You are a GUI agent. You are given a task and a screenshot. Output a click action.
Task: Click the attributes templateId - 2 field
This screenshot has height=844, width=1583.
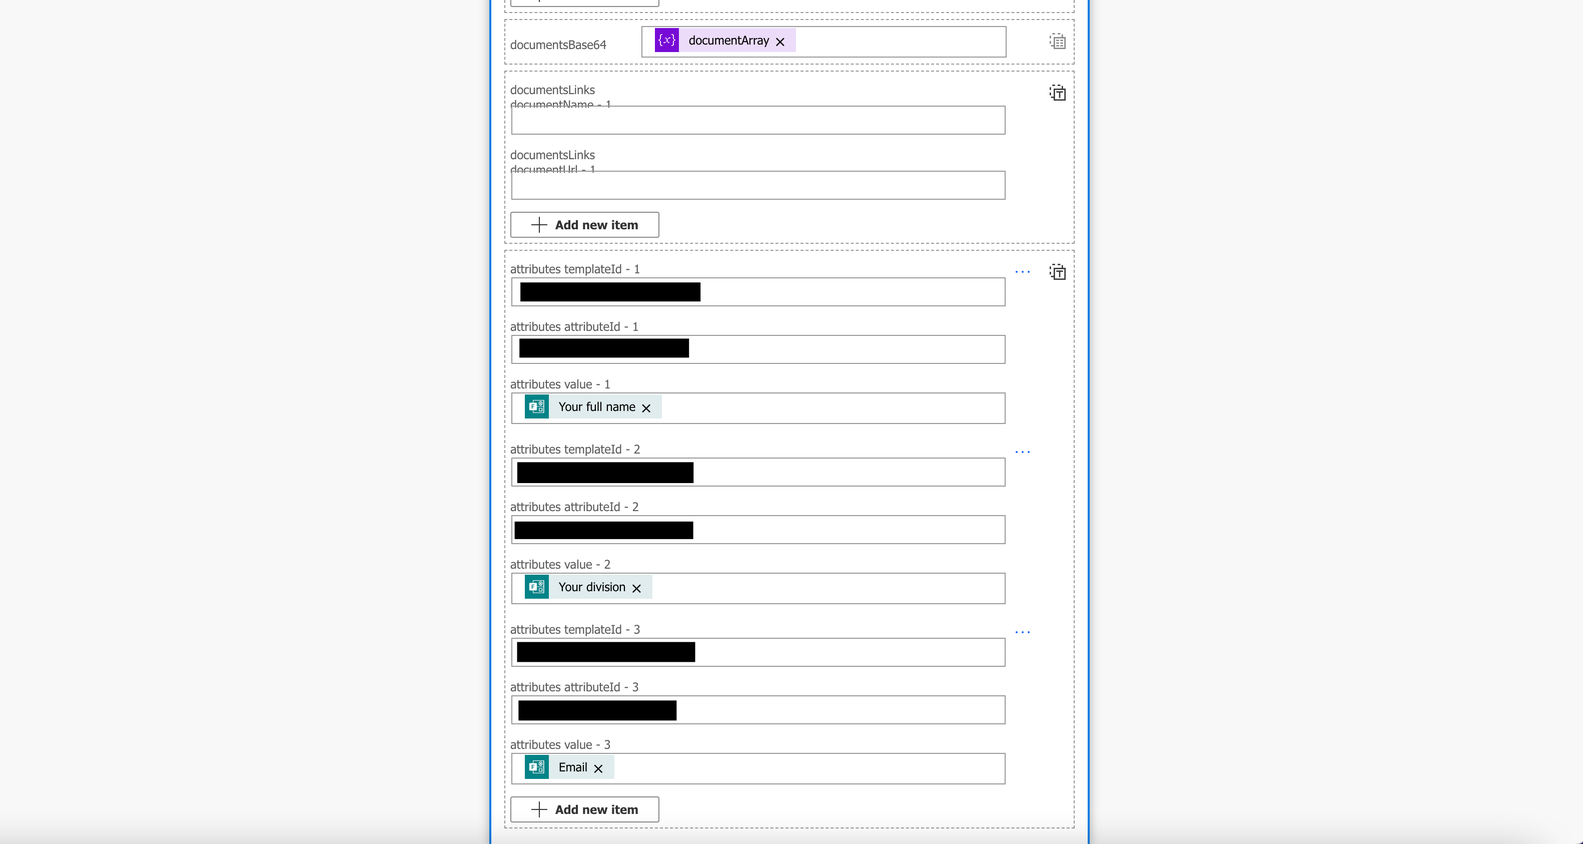click(x=758, y=472)
